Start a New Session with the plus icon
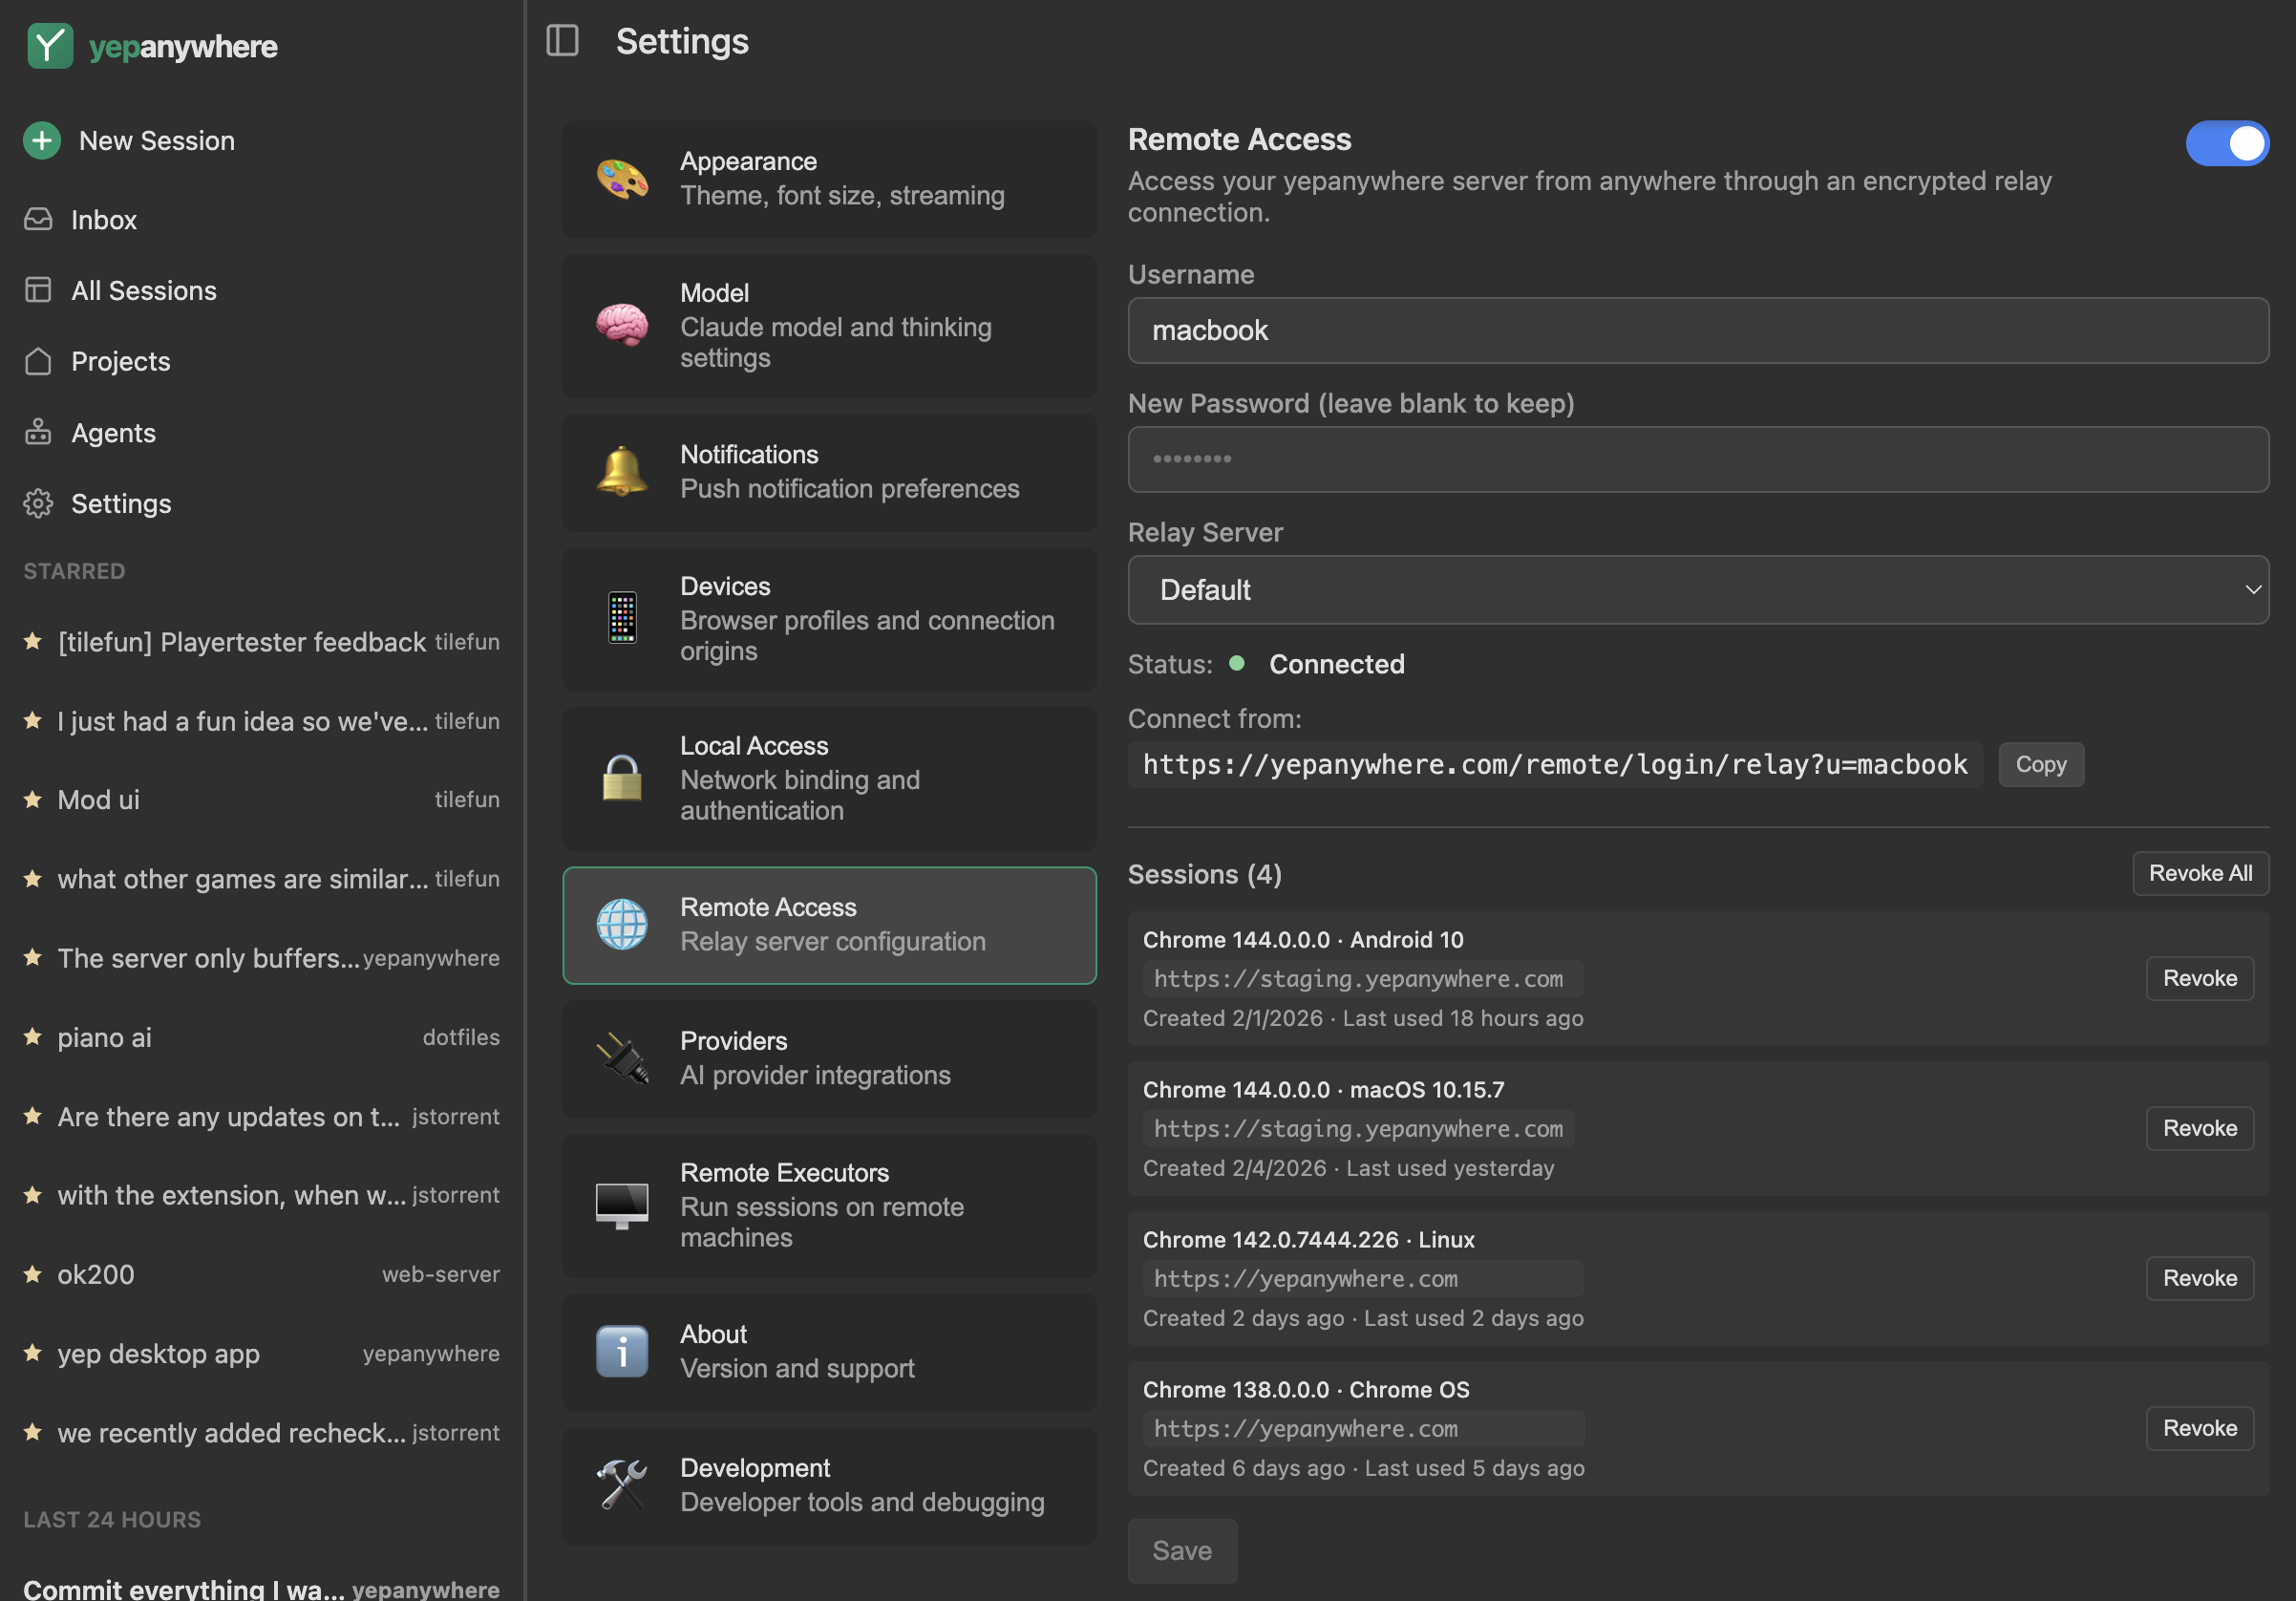The image size is (2296, 1601). [41, 140]
